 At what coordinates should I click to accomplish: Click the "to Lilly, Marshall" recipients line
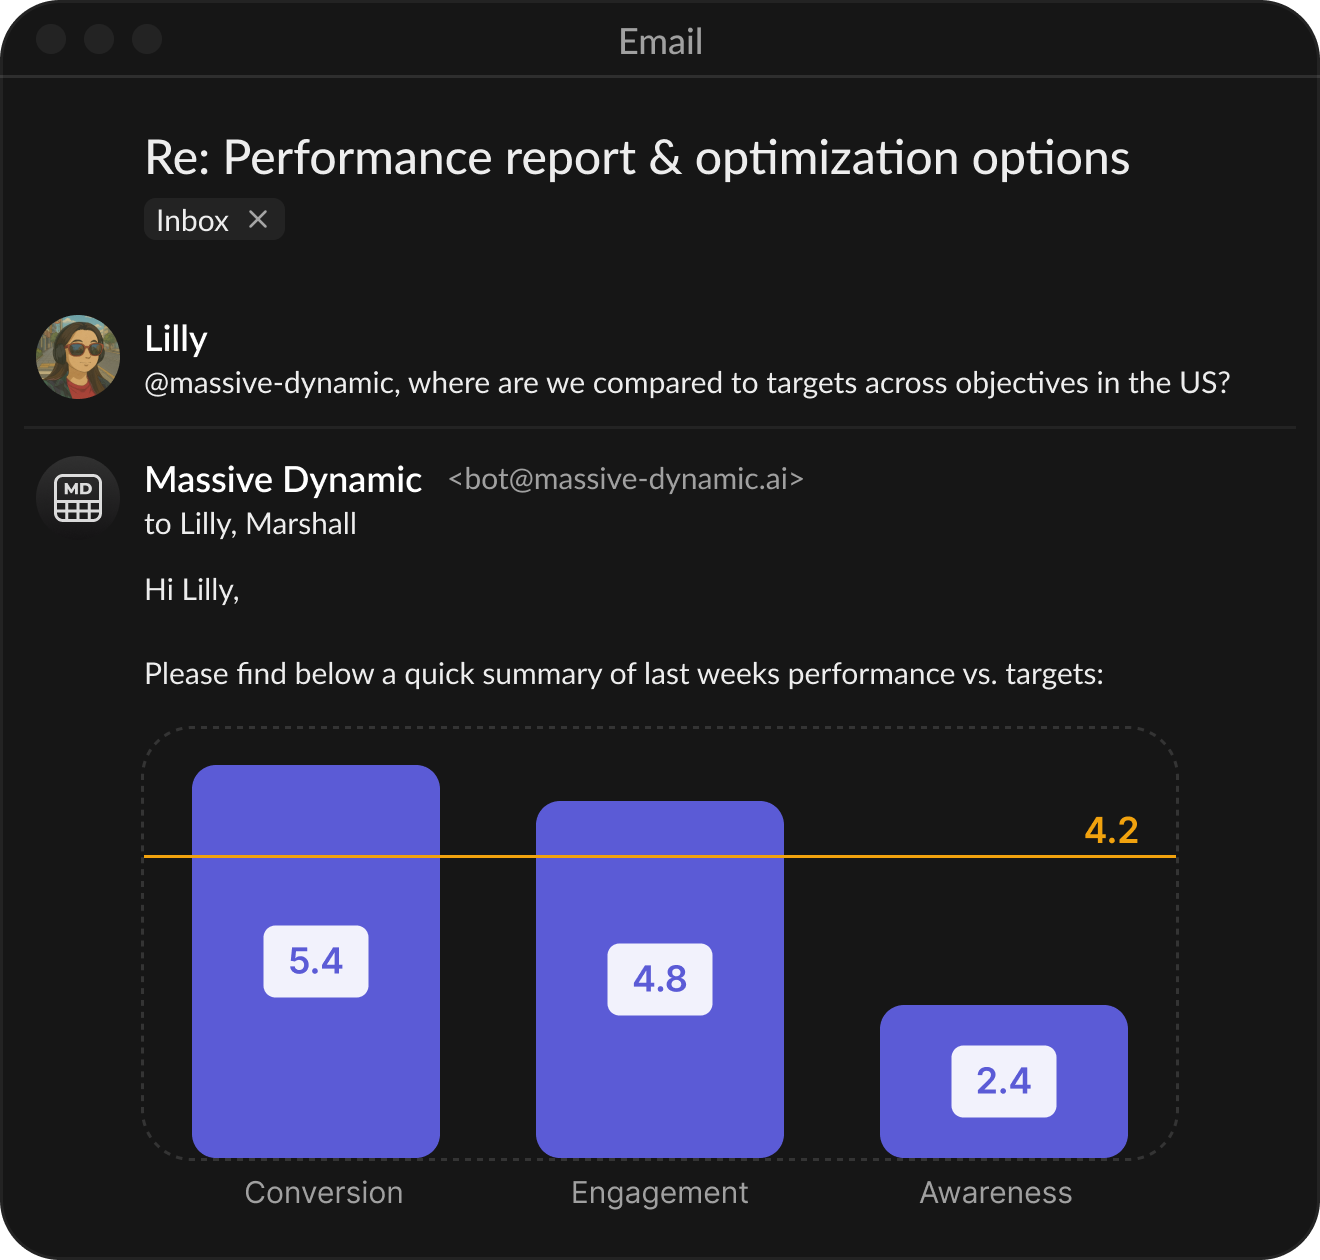251,524
